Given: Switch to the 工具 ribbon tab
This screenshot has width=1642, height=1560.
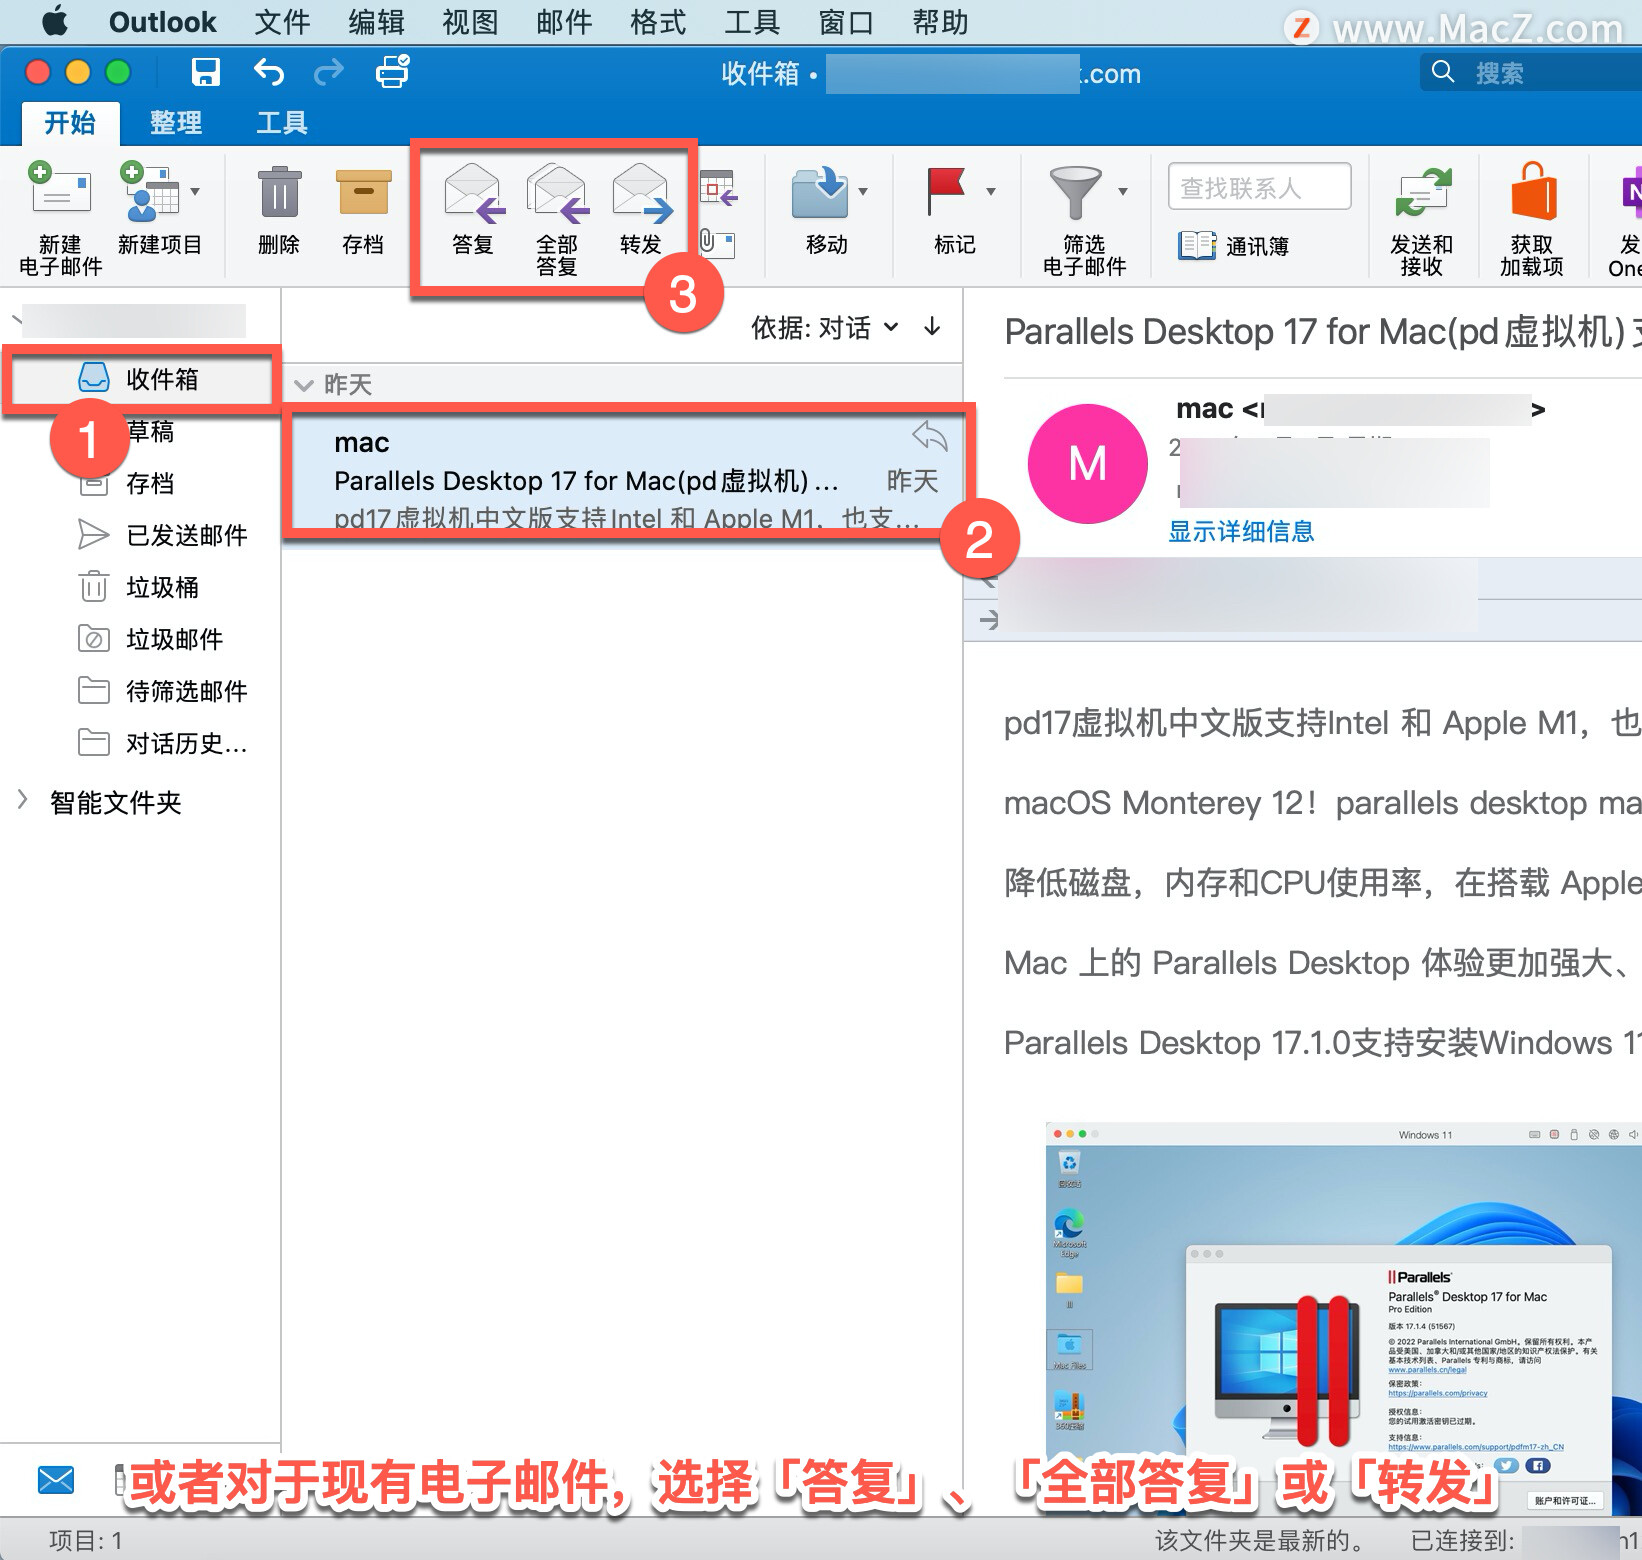Looking at the screenshot, I should (282, 122).
